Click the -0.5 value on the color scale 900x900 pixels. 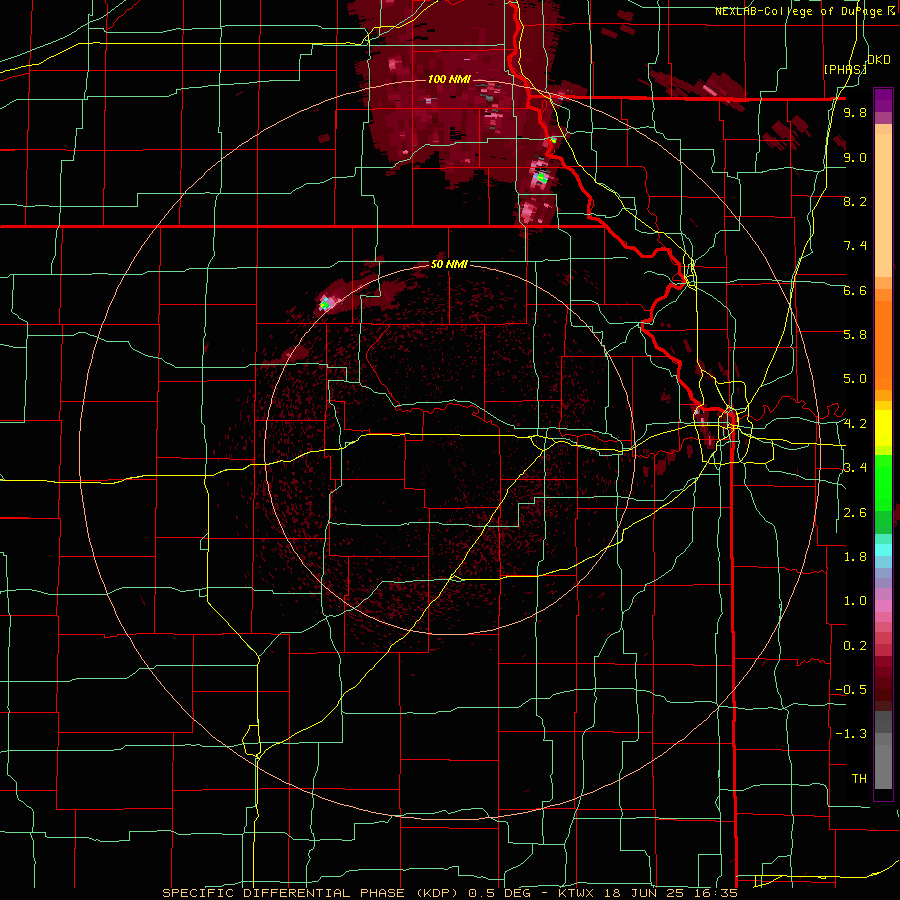pos(851,689)
